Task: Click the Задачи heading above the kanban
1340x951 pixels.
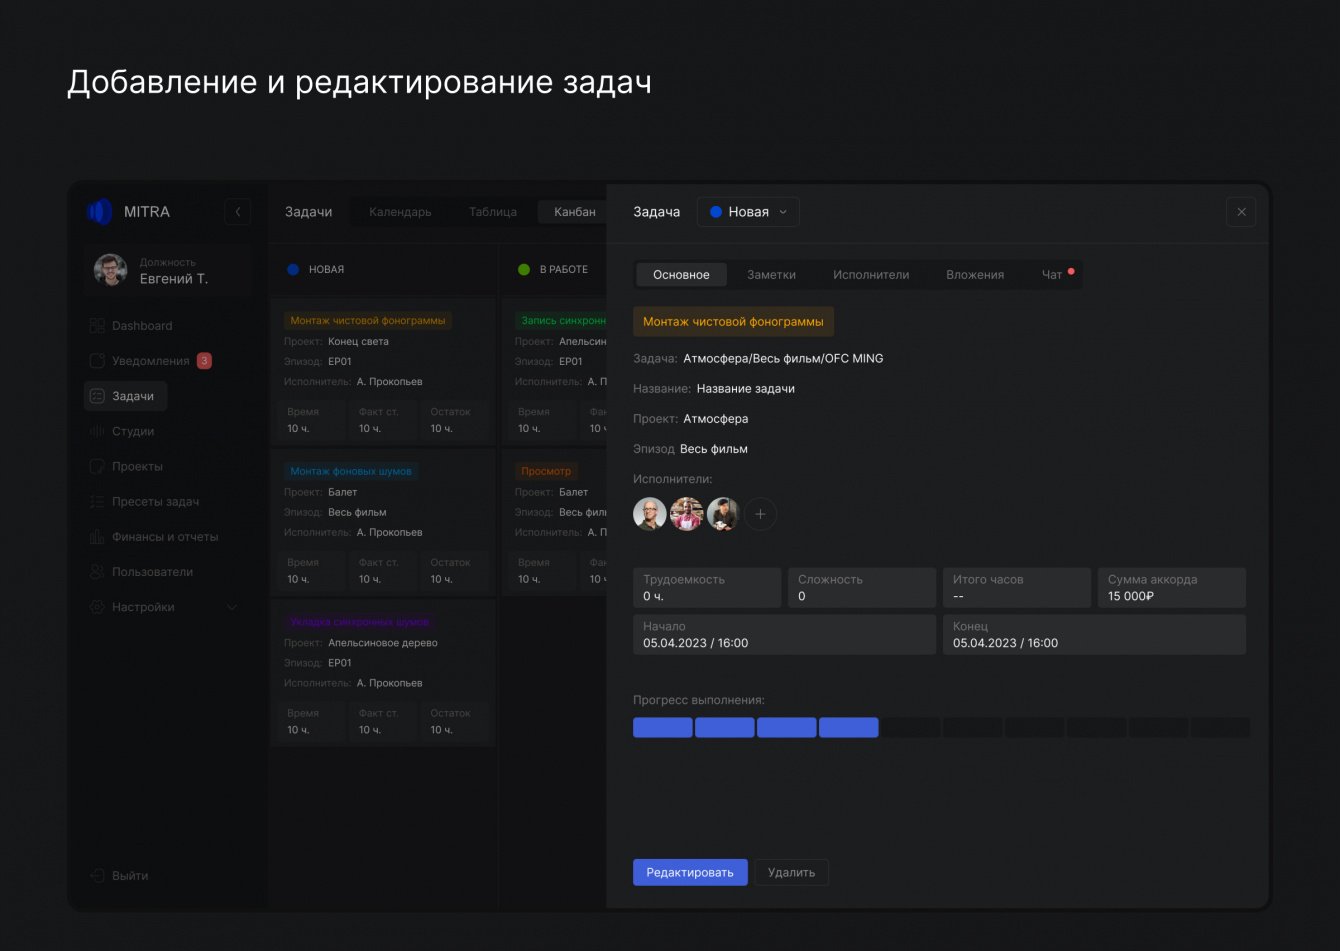Action: (309, 212)
